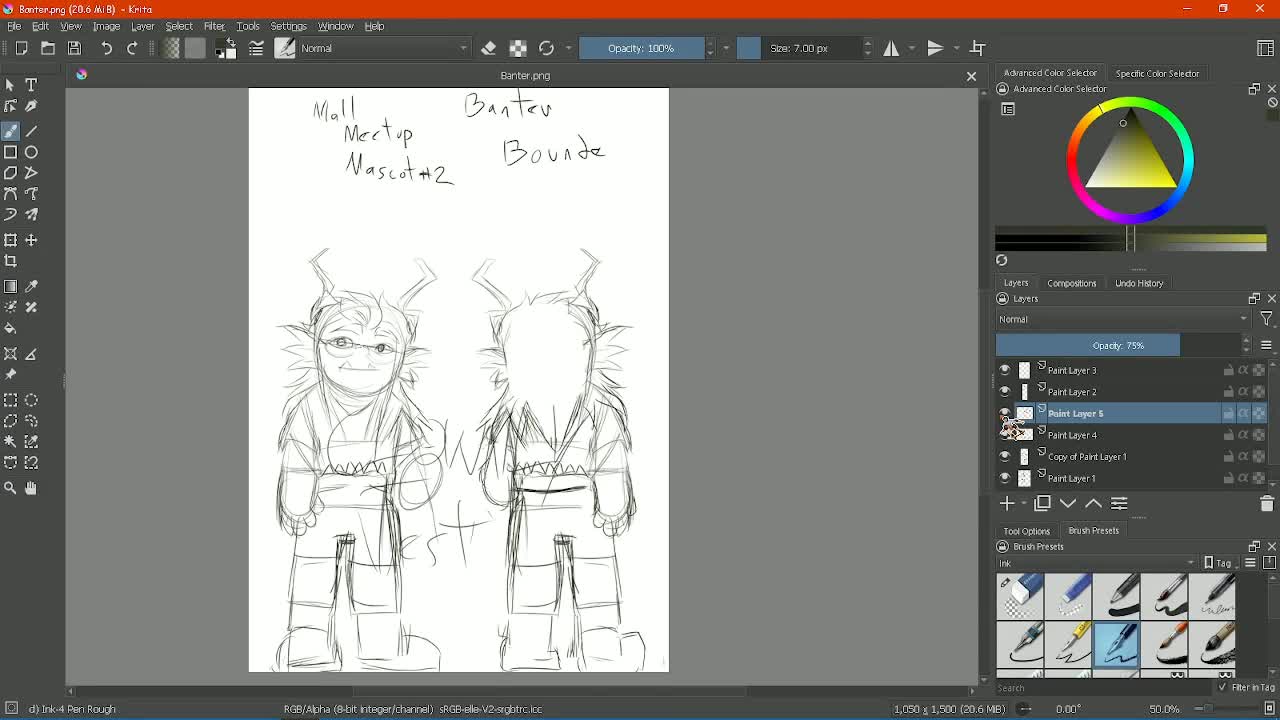Open the brush preset tag dropdown

[x=1097, y=563]
